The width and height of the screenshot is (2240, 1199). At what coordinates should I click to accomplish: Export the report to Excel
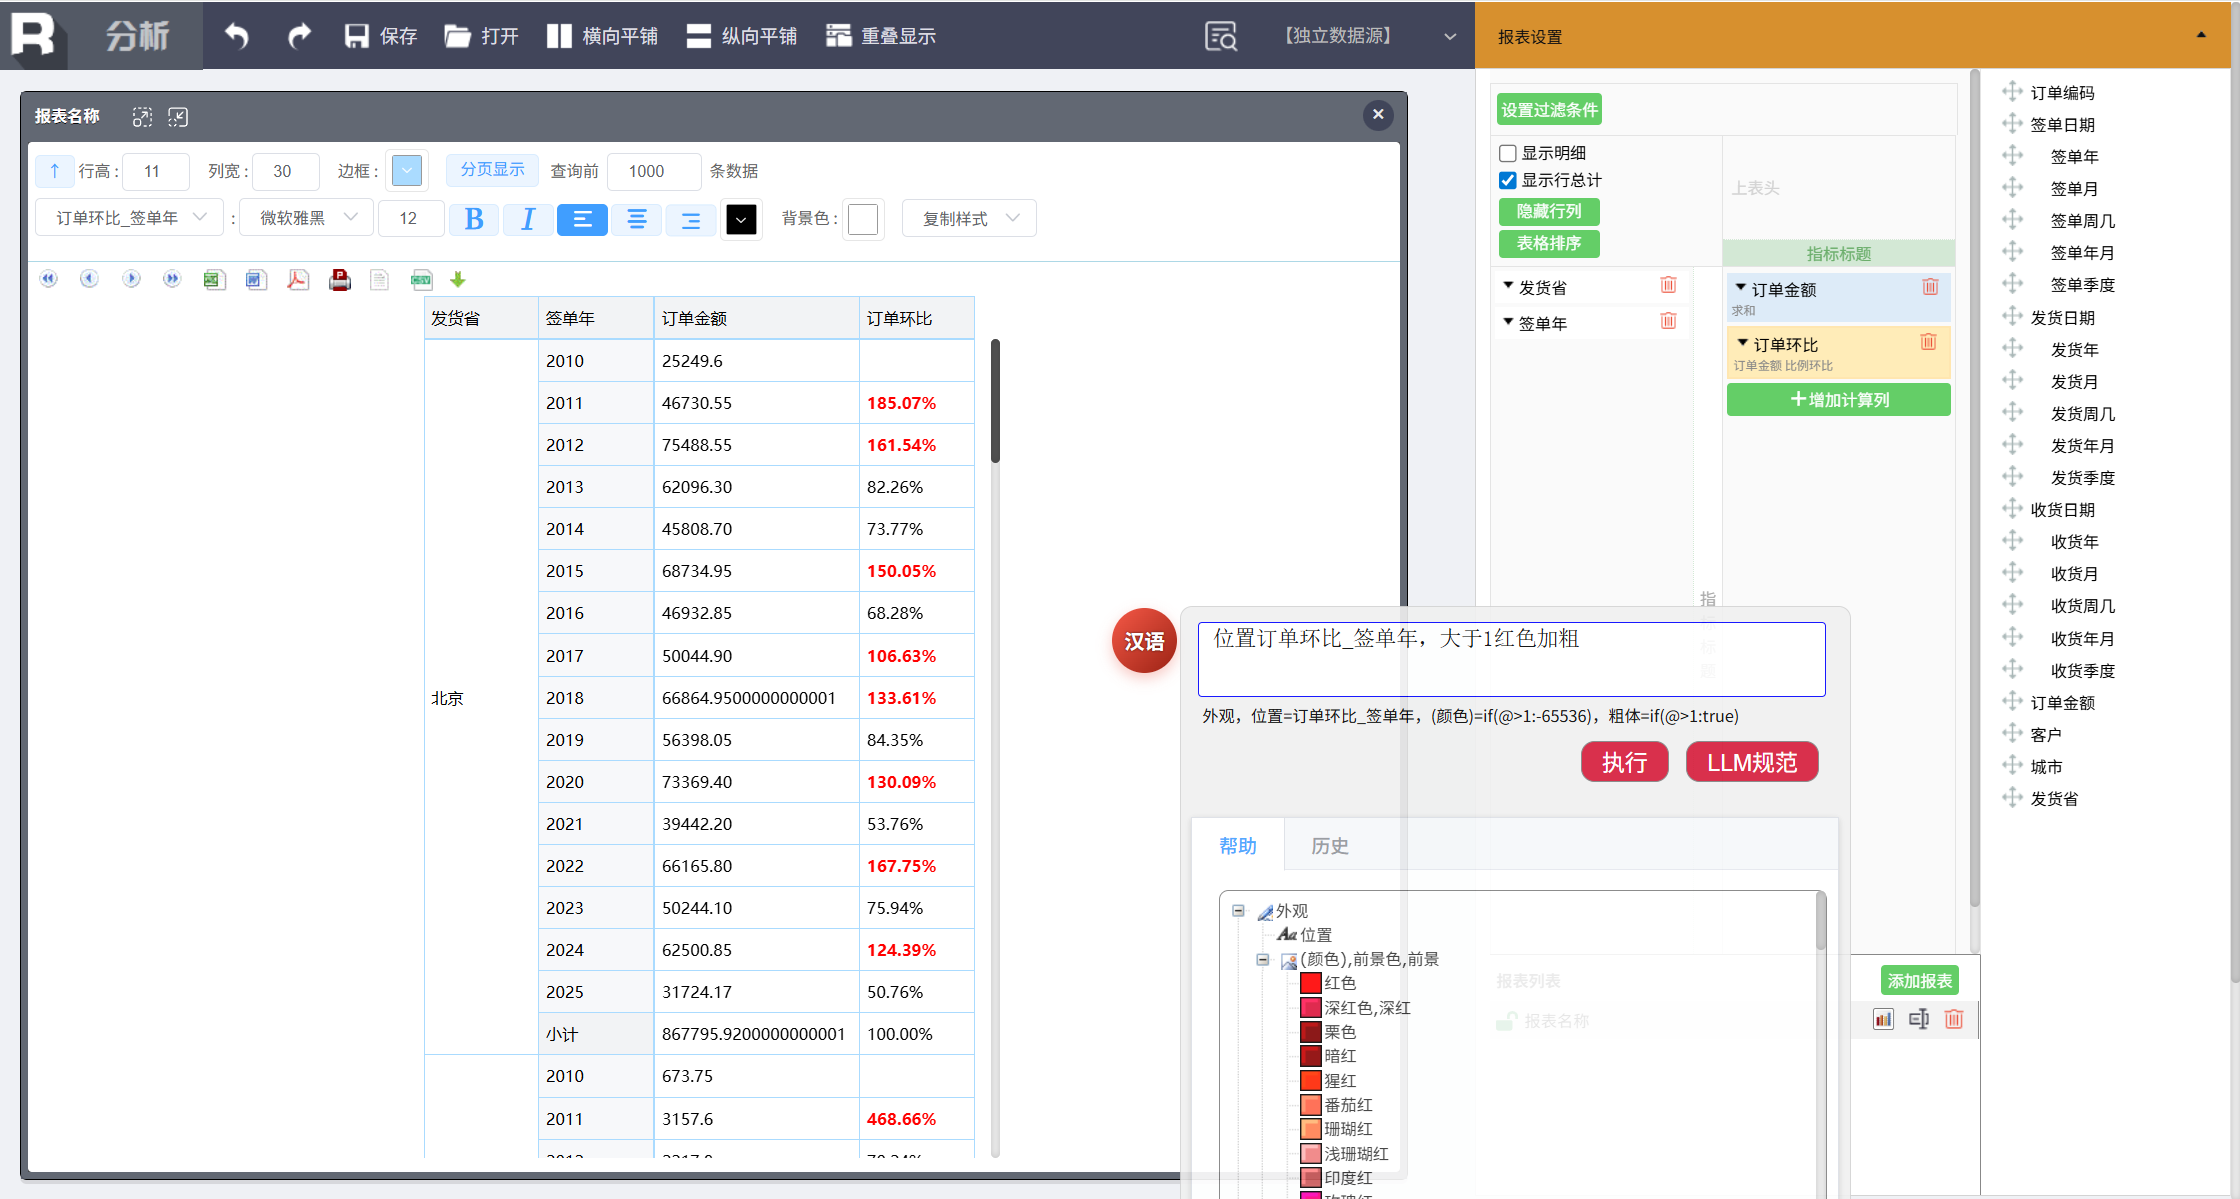213,280
